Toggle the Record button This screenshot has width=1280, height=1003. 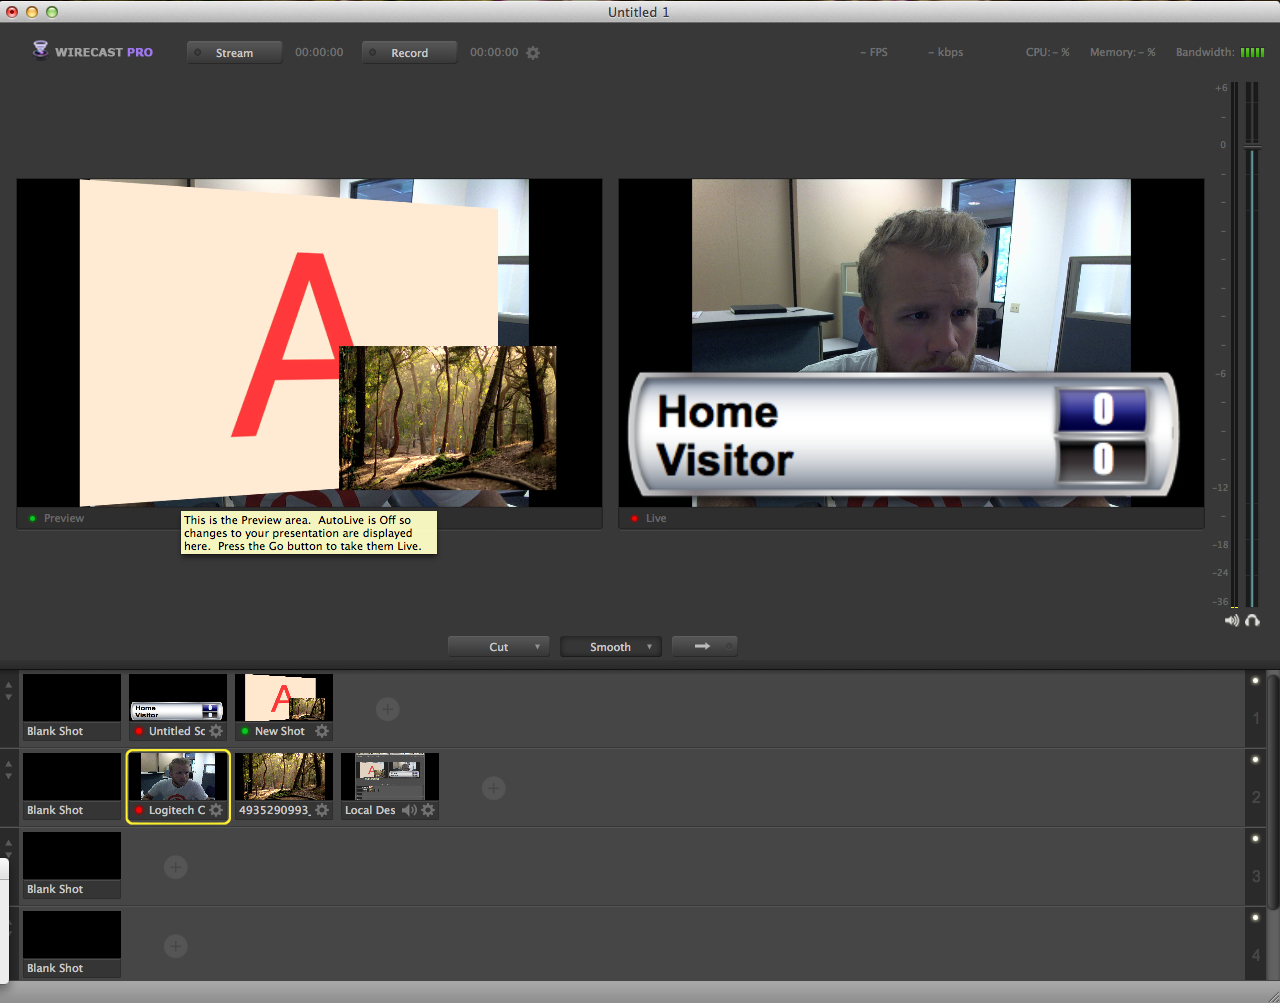click(x=409, y=52)
